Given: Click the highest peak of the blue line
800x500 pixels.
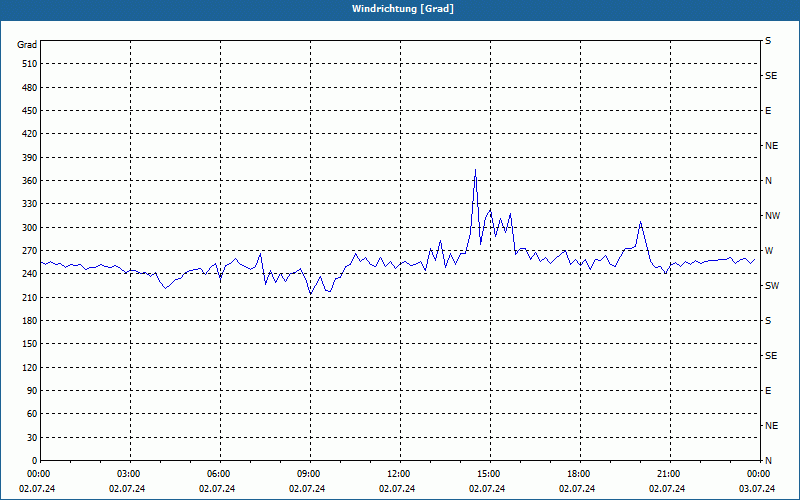Looking at the screenshot, I should pos(476,170).
